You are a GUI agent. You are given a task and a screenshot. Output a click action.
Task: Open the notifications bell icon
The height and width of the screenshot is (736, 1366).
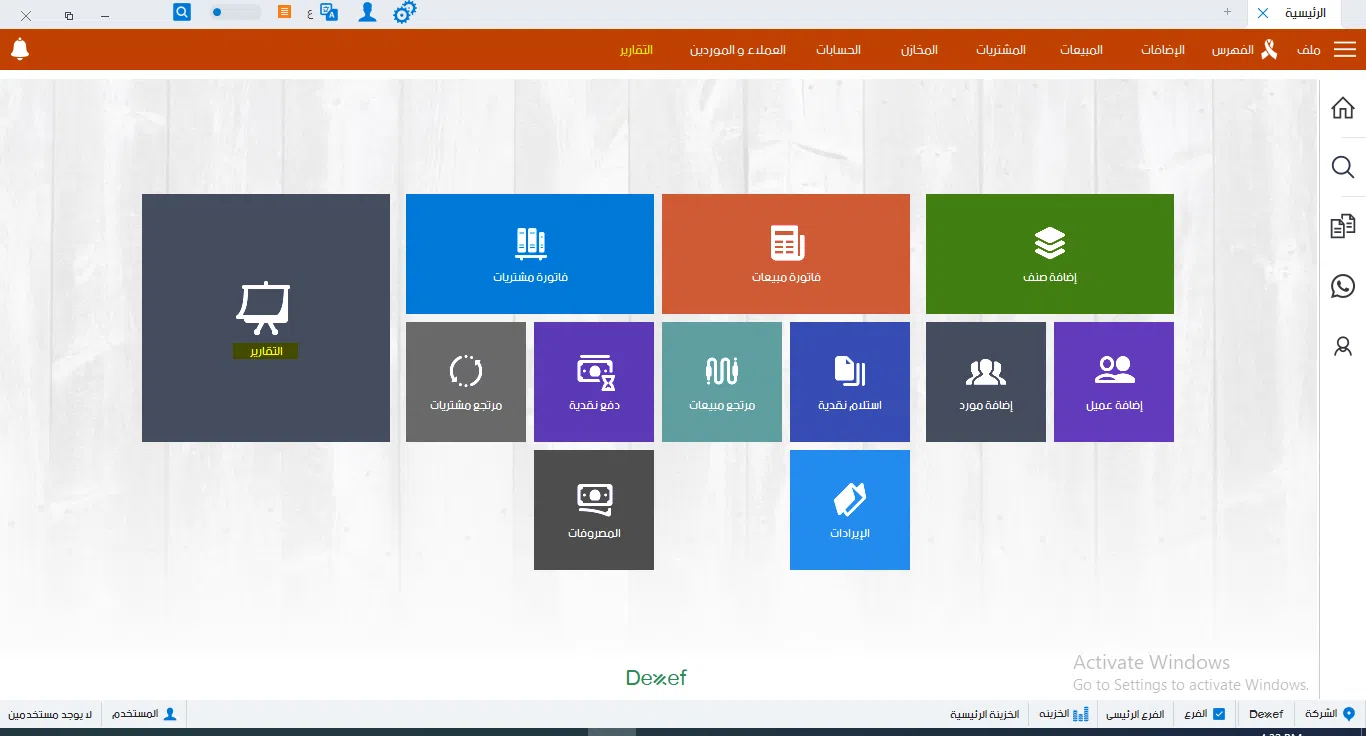(x=20, y=49)
